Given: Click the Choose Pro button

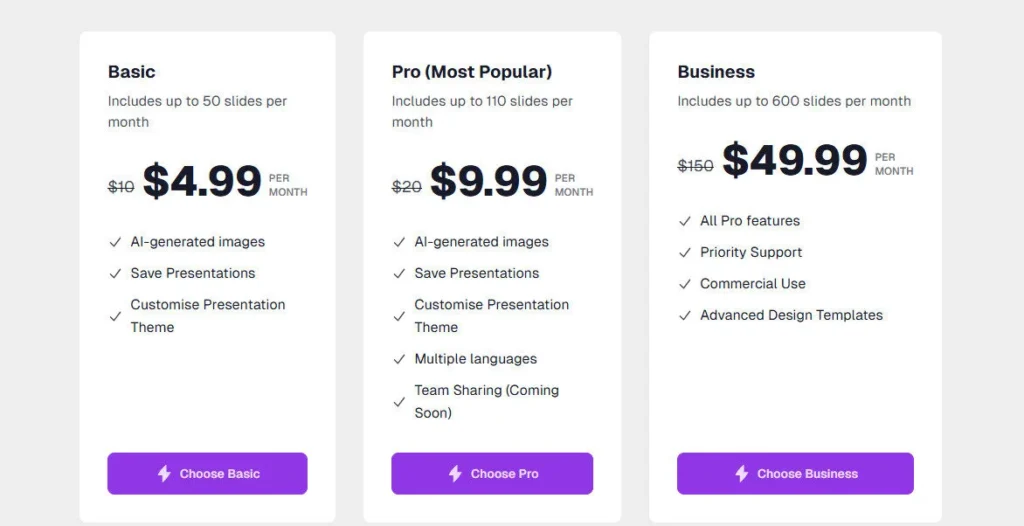Looking at the screenshot, I should coord(492,474).
